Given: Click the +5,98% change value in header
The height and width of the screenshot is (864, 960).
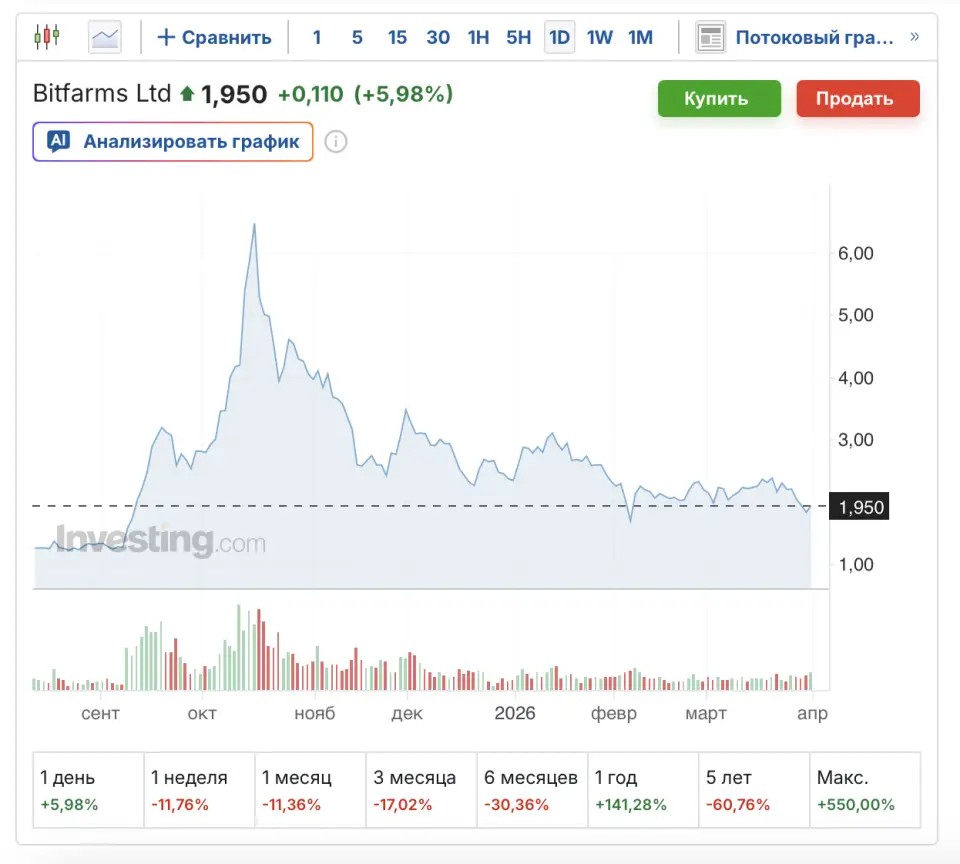Looking at the screenshot, I should coord(403,94).
